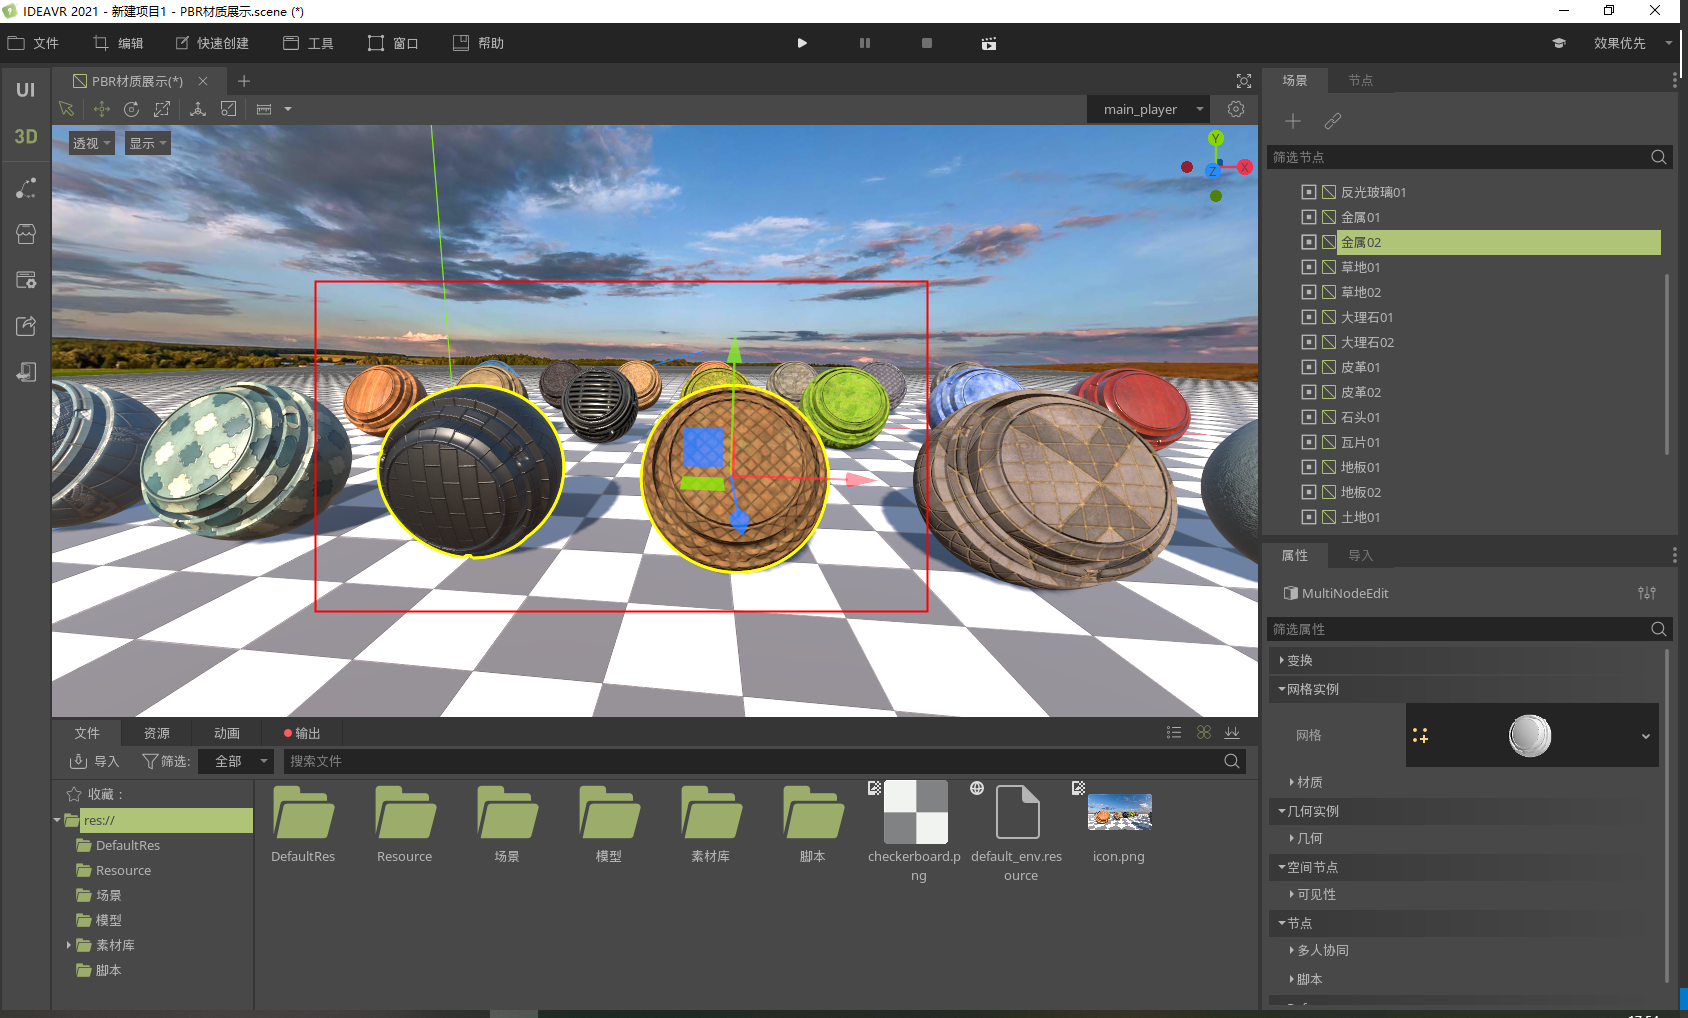Viewport: 1688px width, 1018px height.
Task: Click the search icon in node filter
Action: click(1658, 157)
